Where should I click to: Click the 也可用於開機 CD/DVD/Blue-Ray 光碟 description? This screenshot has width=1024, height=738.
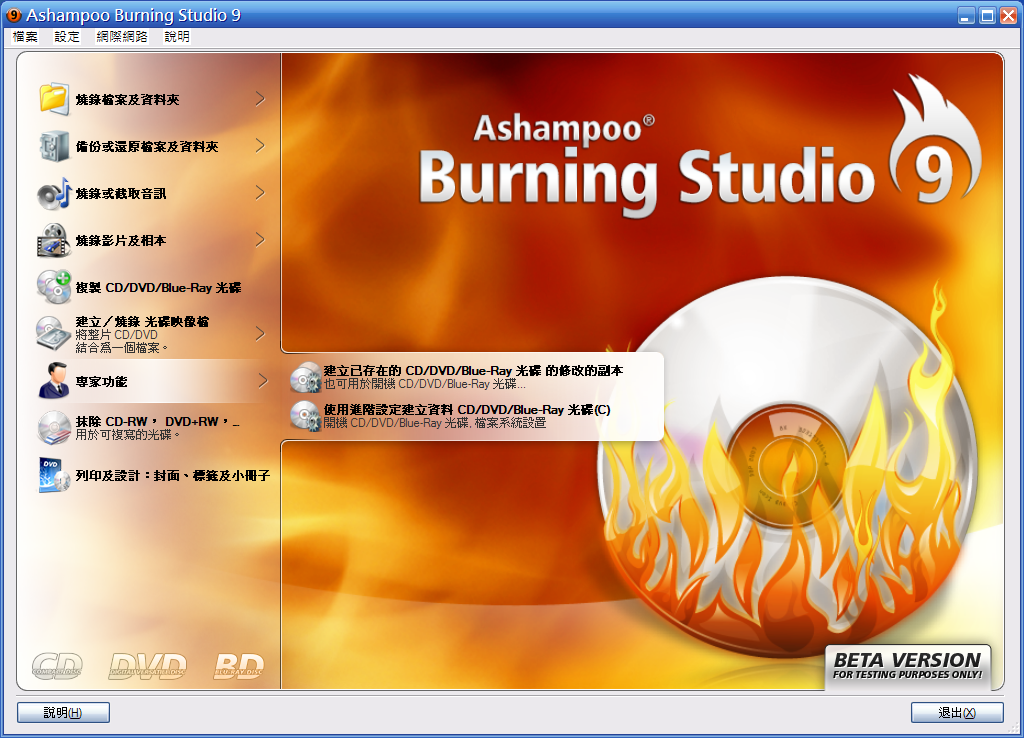[x=425, y=384]
